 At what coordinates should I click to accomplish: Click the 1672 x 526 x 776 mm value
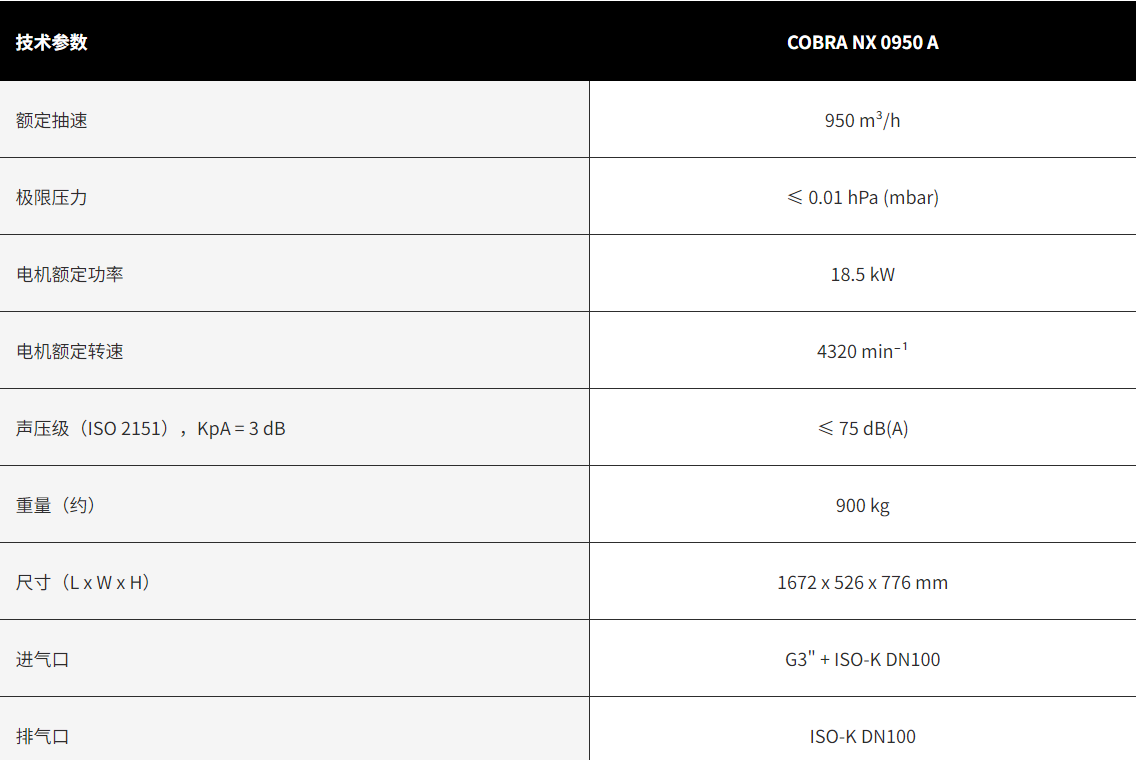pos(862,582)
